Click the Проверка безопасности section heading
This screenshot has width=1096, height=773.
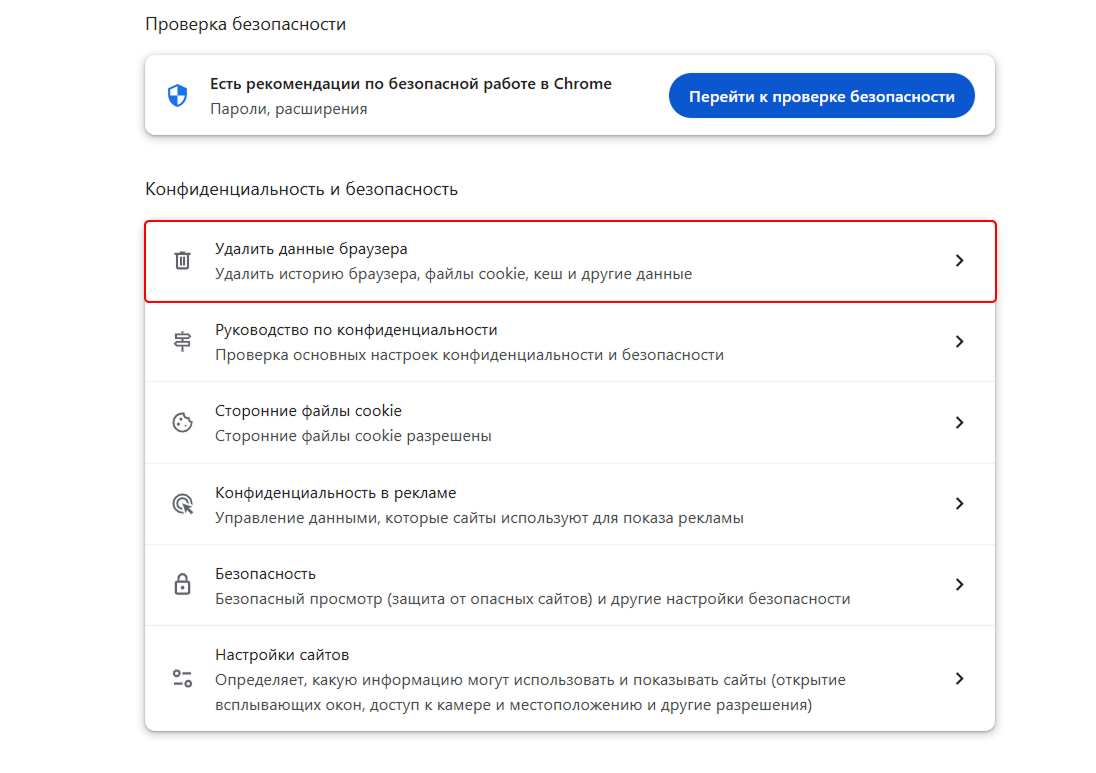[x=246, y=23]
